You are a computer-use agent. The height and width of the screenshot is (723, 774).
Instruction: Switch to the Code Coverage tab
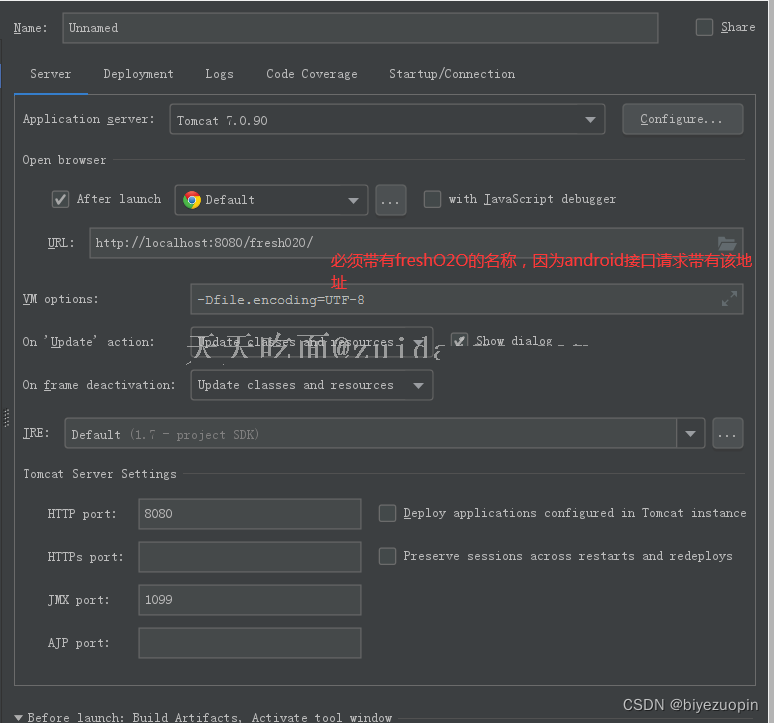tap(311, 74)
